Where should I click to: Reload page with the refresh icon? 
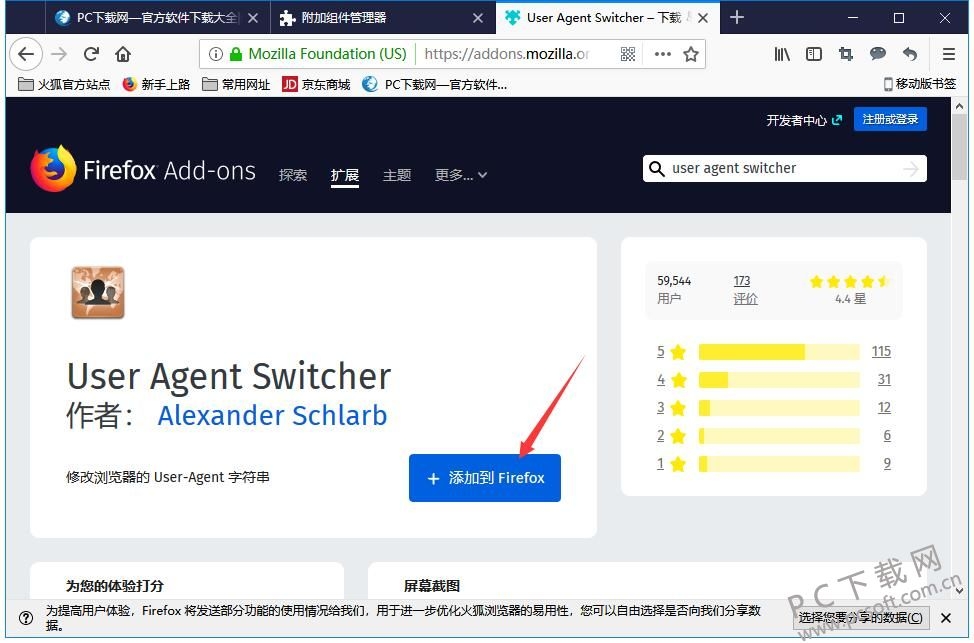91,54
